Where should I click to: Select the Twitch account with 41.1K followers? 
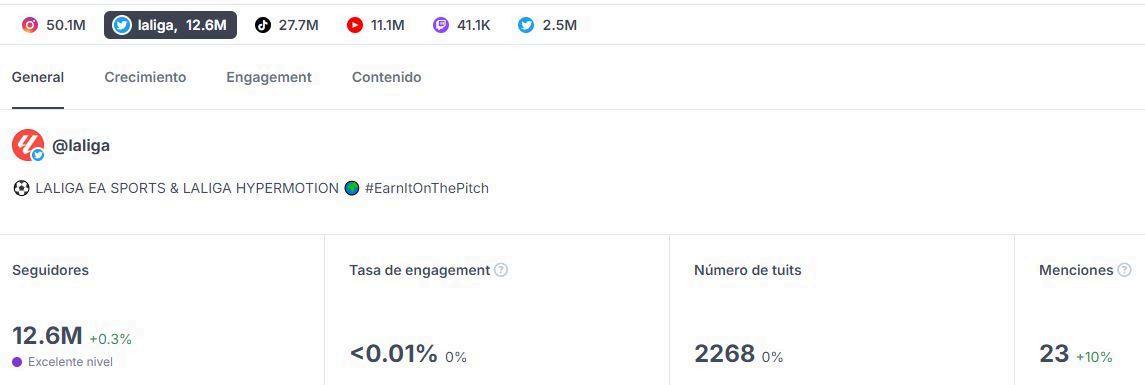(462, 25)
